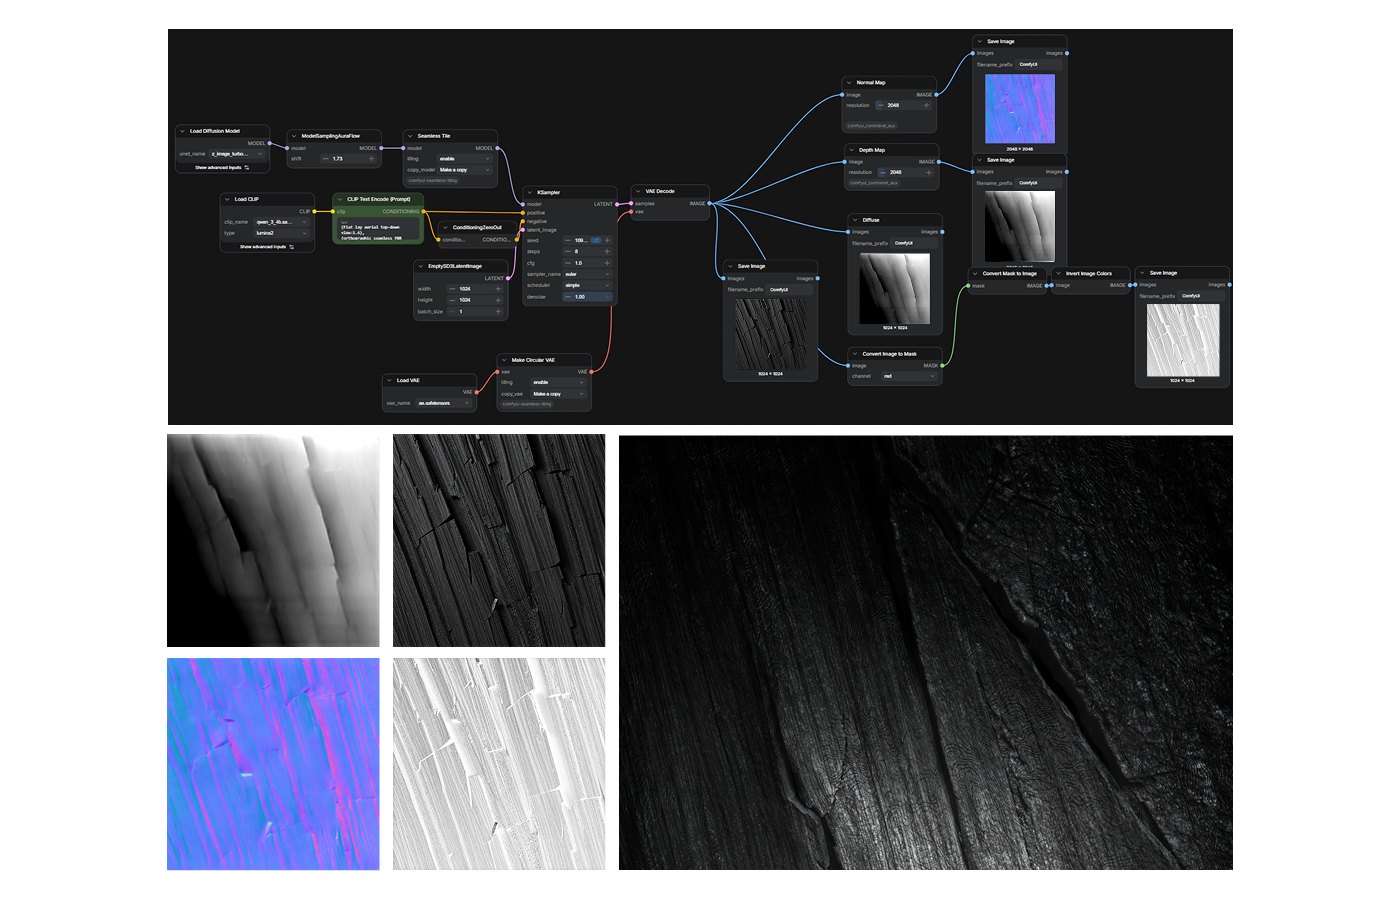Toggle the seed control pill in KSampler

pos(596,240)
